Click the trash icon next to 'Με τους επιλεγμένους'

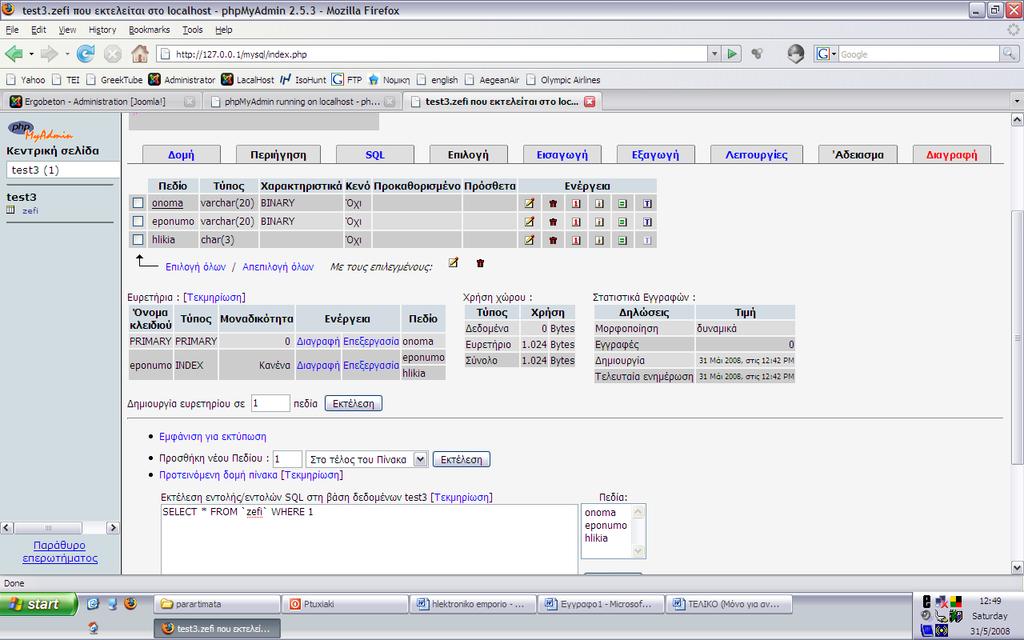coord(480,263)
